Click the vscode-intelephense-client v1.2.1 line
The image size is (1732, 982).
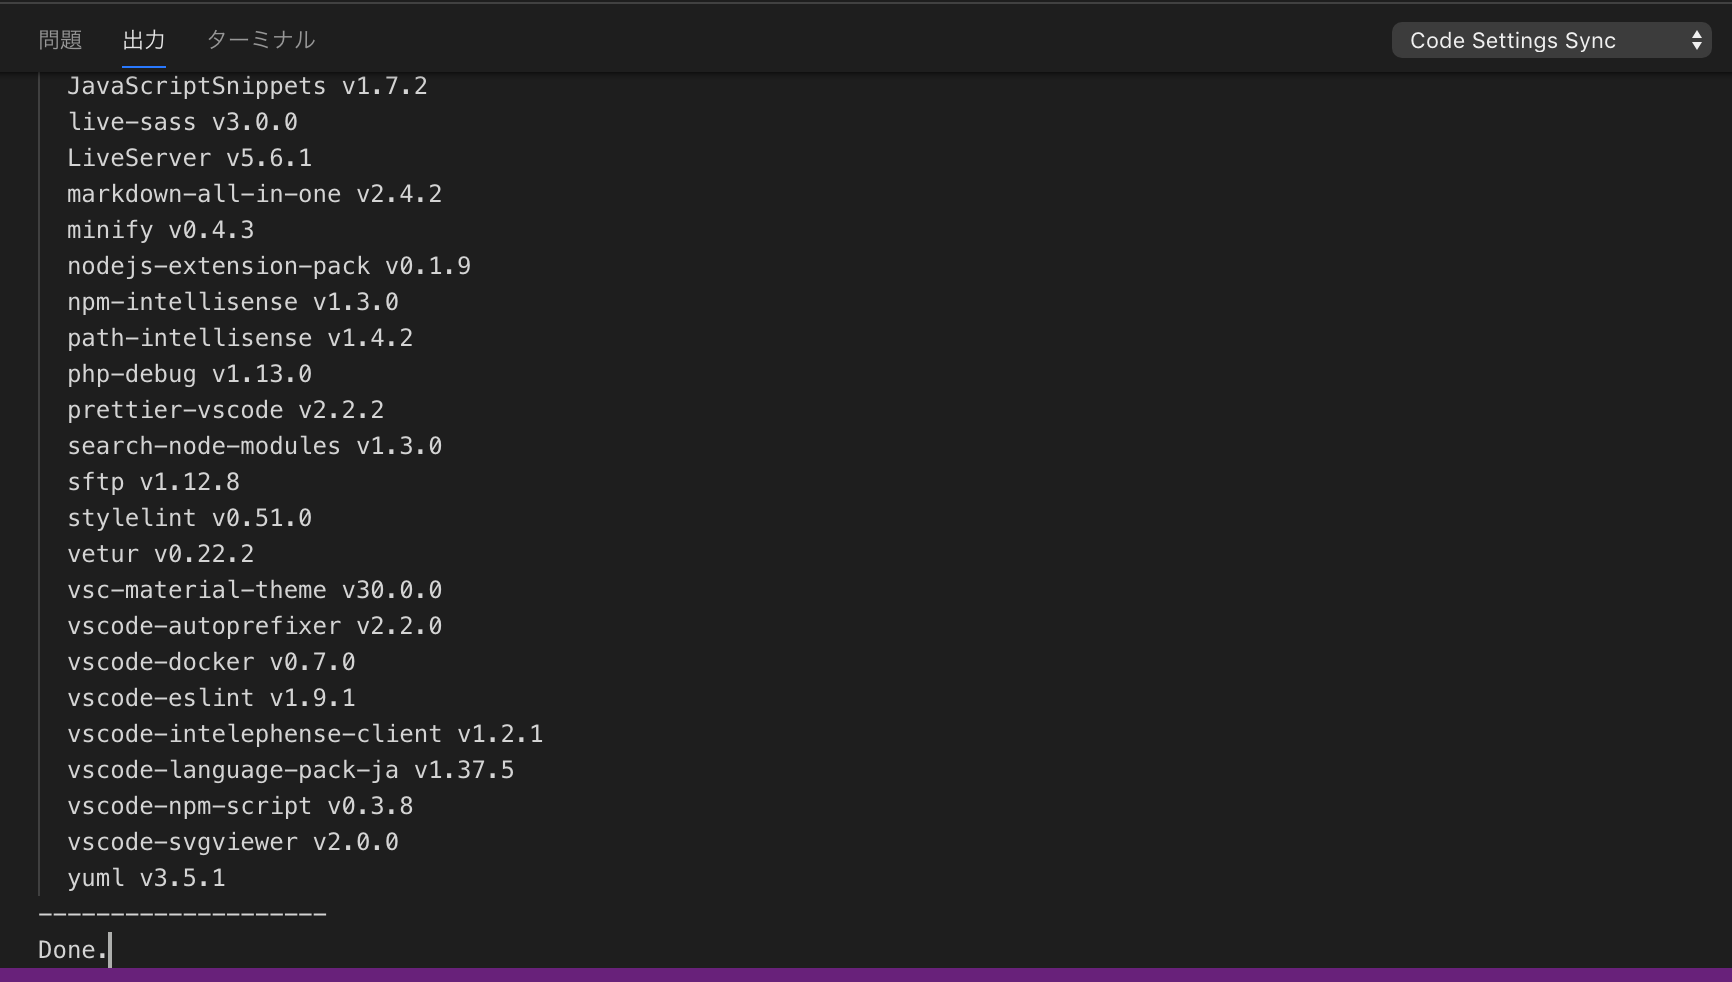[x=305, y=734]
